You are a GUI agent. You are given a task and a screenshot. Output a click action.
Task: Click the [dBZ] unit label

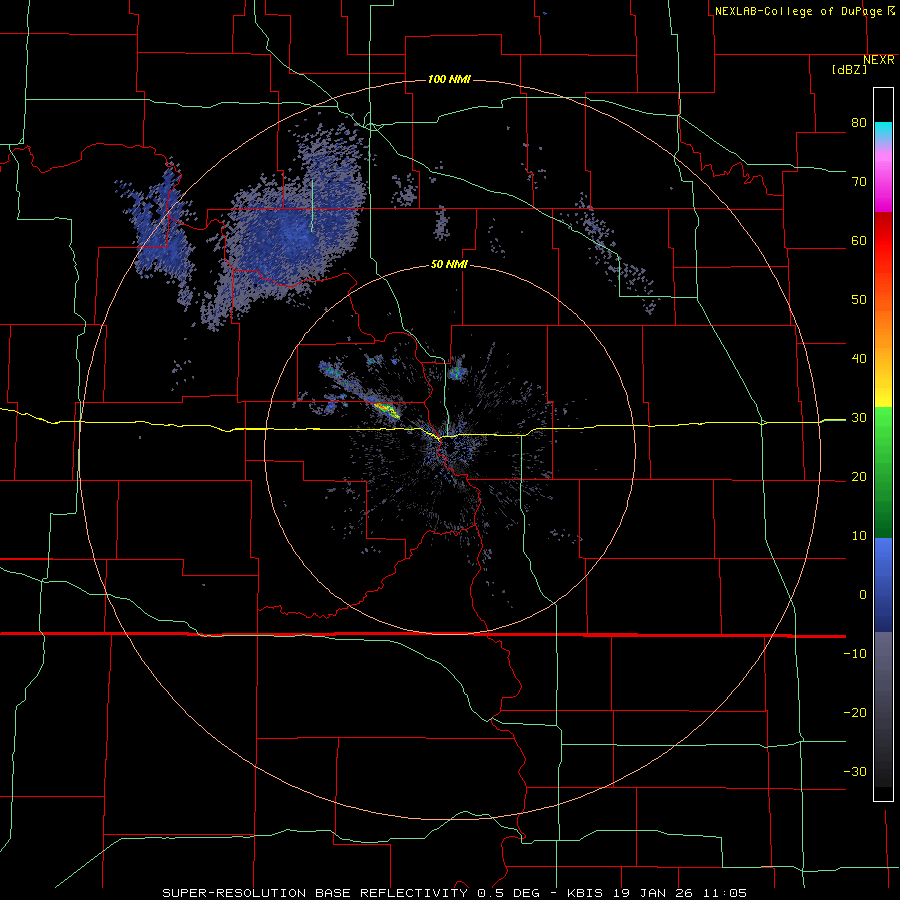tap(849, 69)
